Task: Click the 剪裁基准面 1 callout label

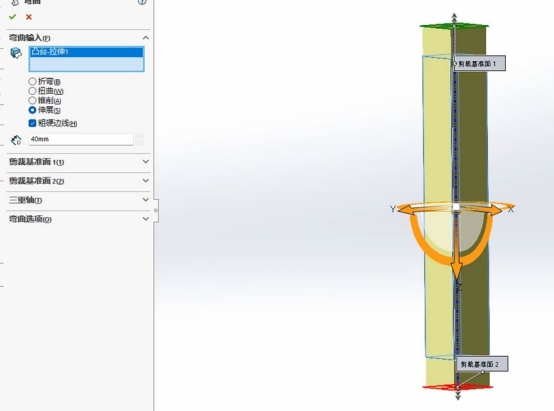Action: pyautogui.click(x=479, y=64)
